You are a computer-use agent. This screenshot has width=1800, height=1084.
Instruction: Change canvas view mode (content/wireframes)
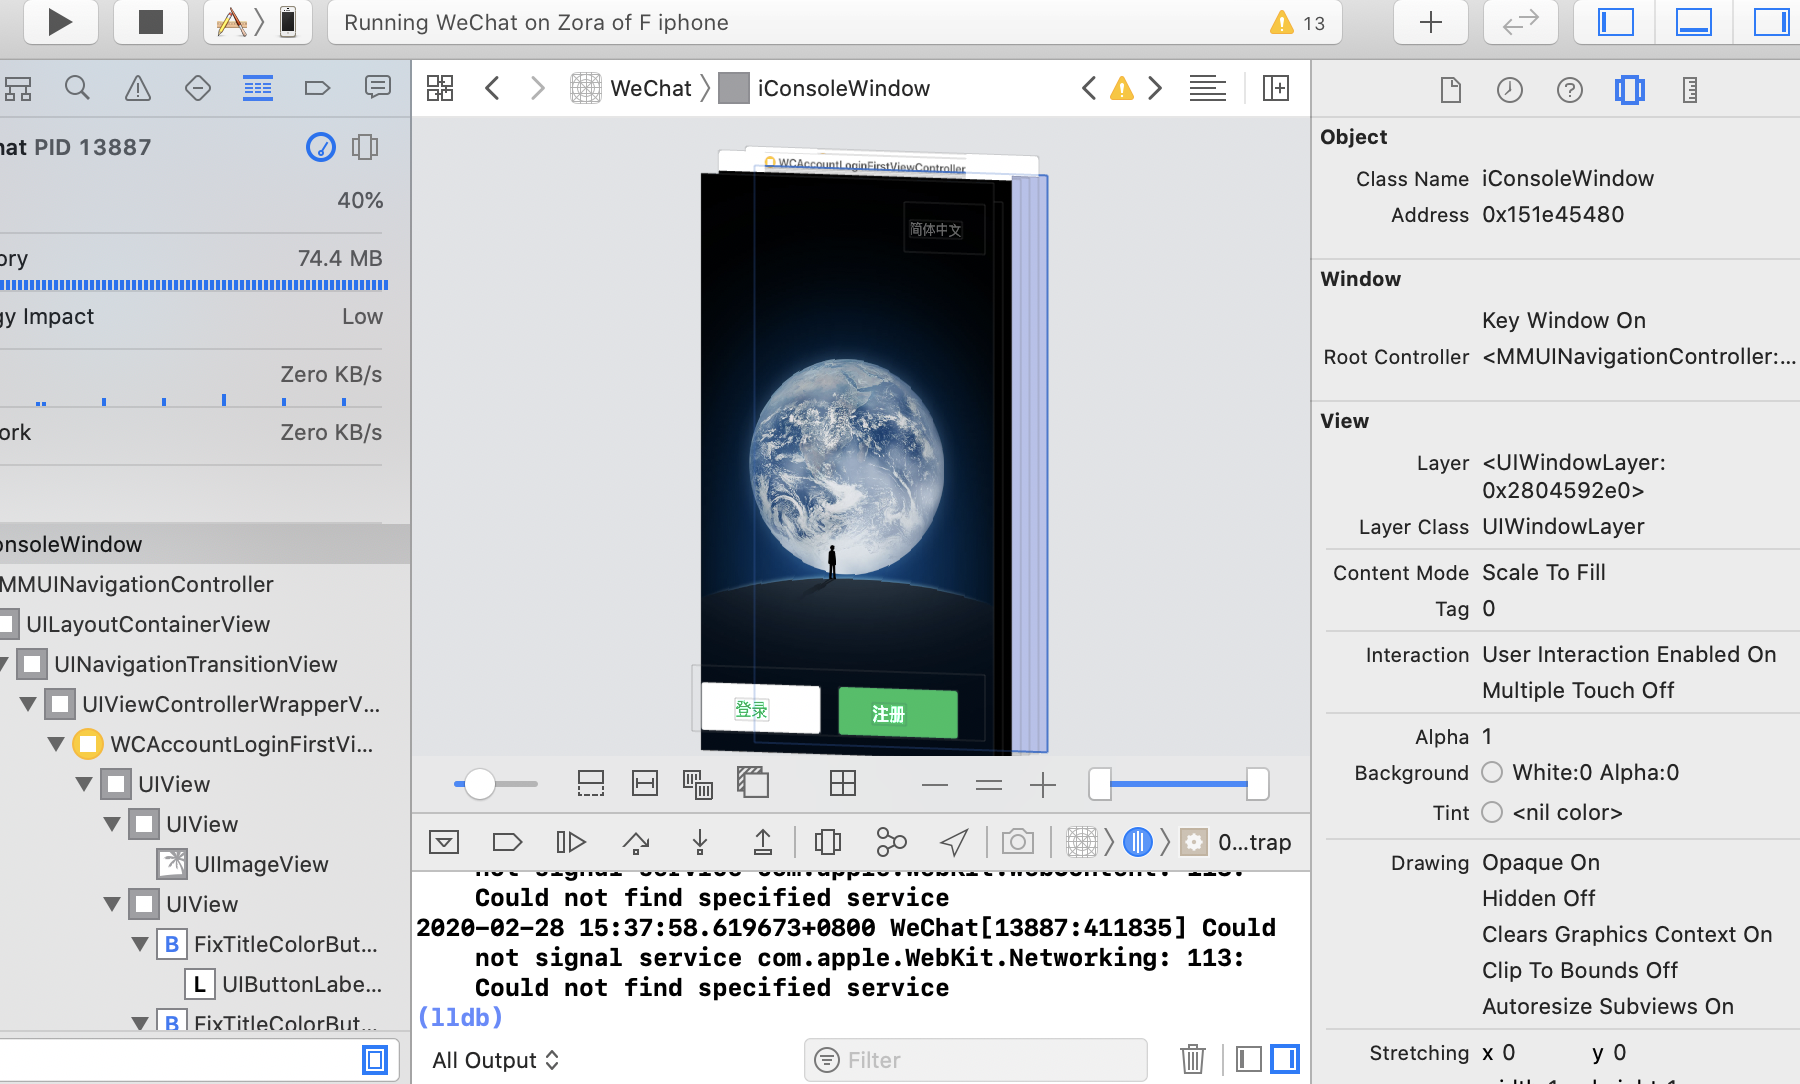click(698, 784)
